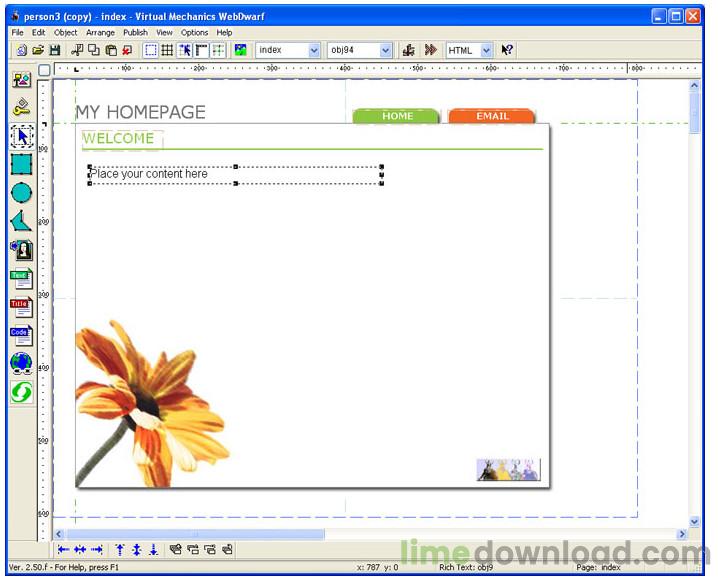
Task: Choose the rectangle shape tool
Action: tap(21, 164)
